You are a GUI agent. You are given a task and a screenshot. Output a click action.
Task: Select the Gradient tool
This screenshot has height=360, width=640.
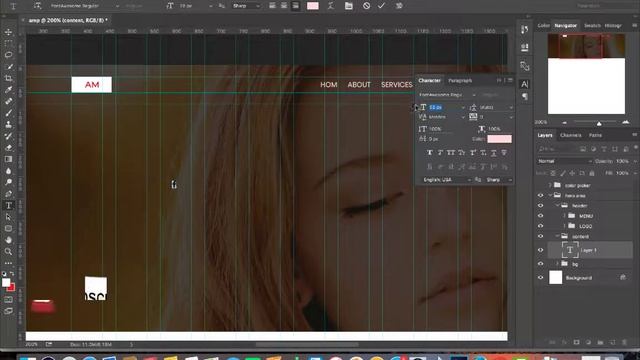tap(8, 159)
